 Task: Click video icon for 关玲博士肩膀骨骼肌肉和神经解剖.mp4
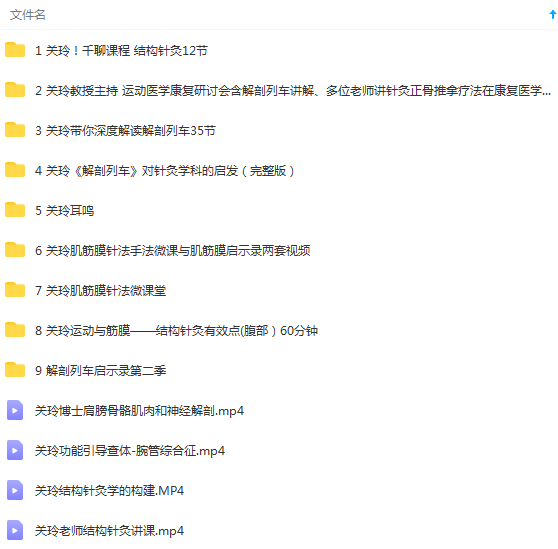15,410
